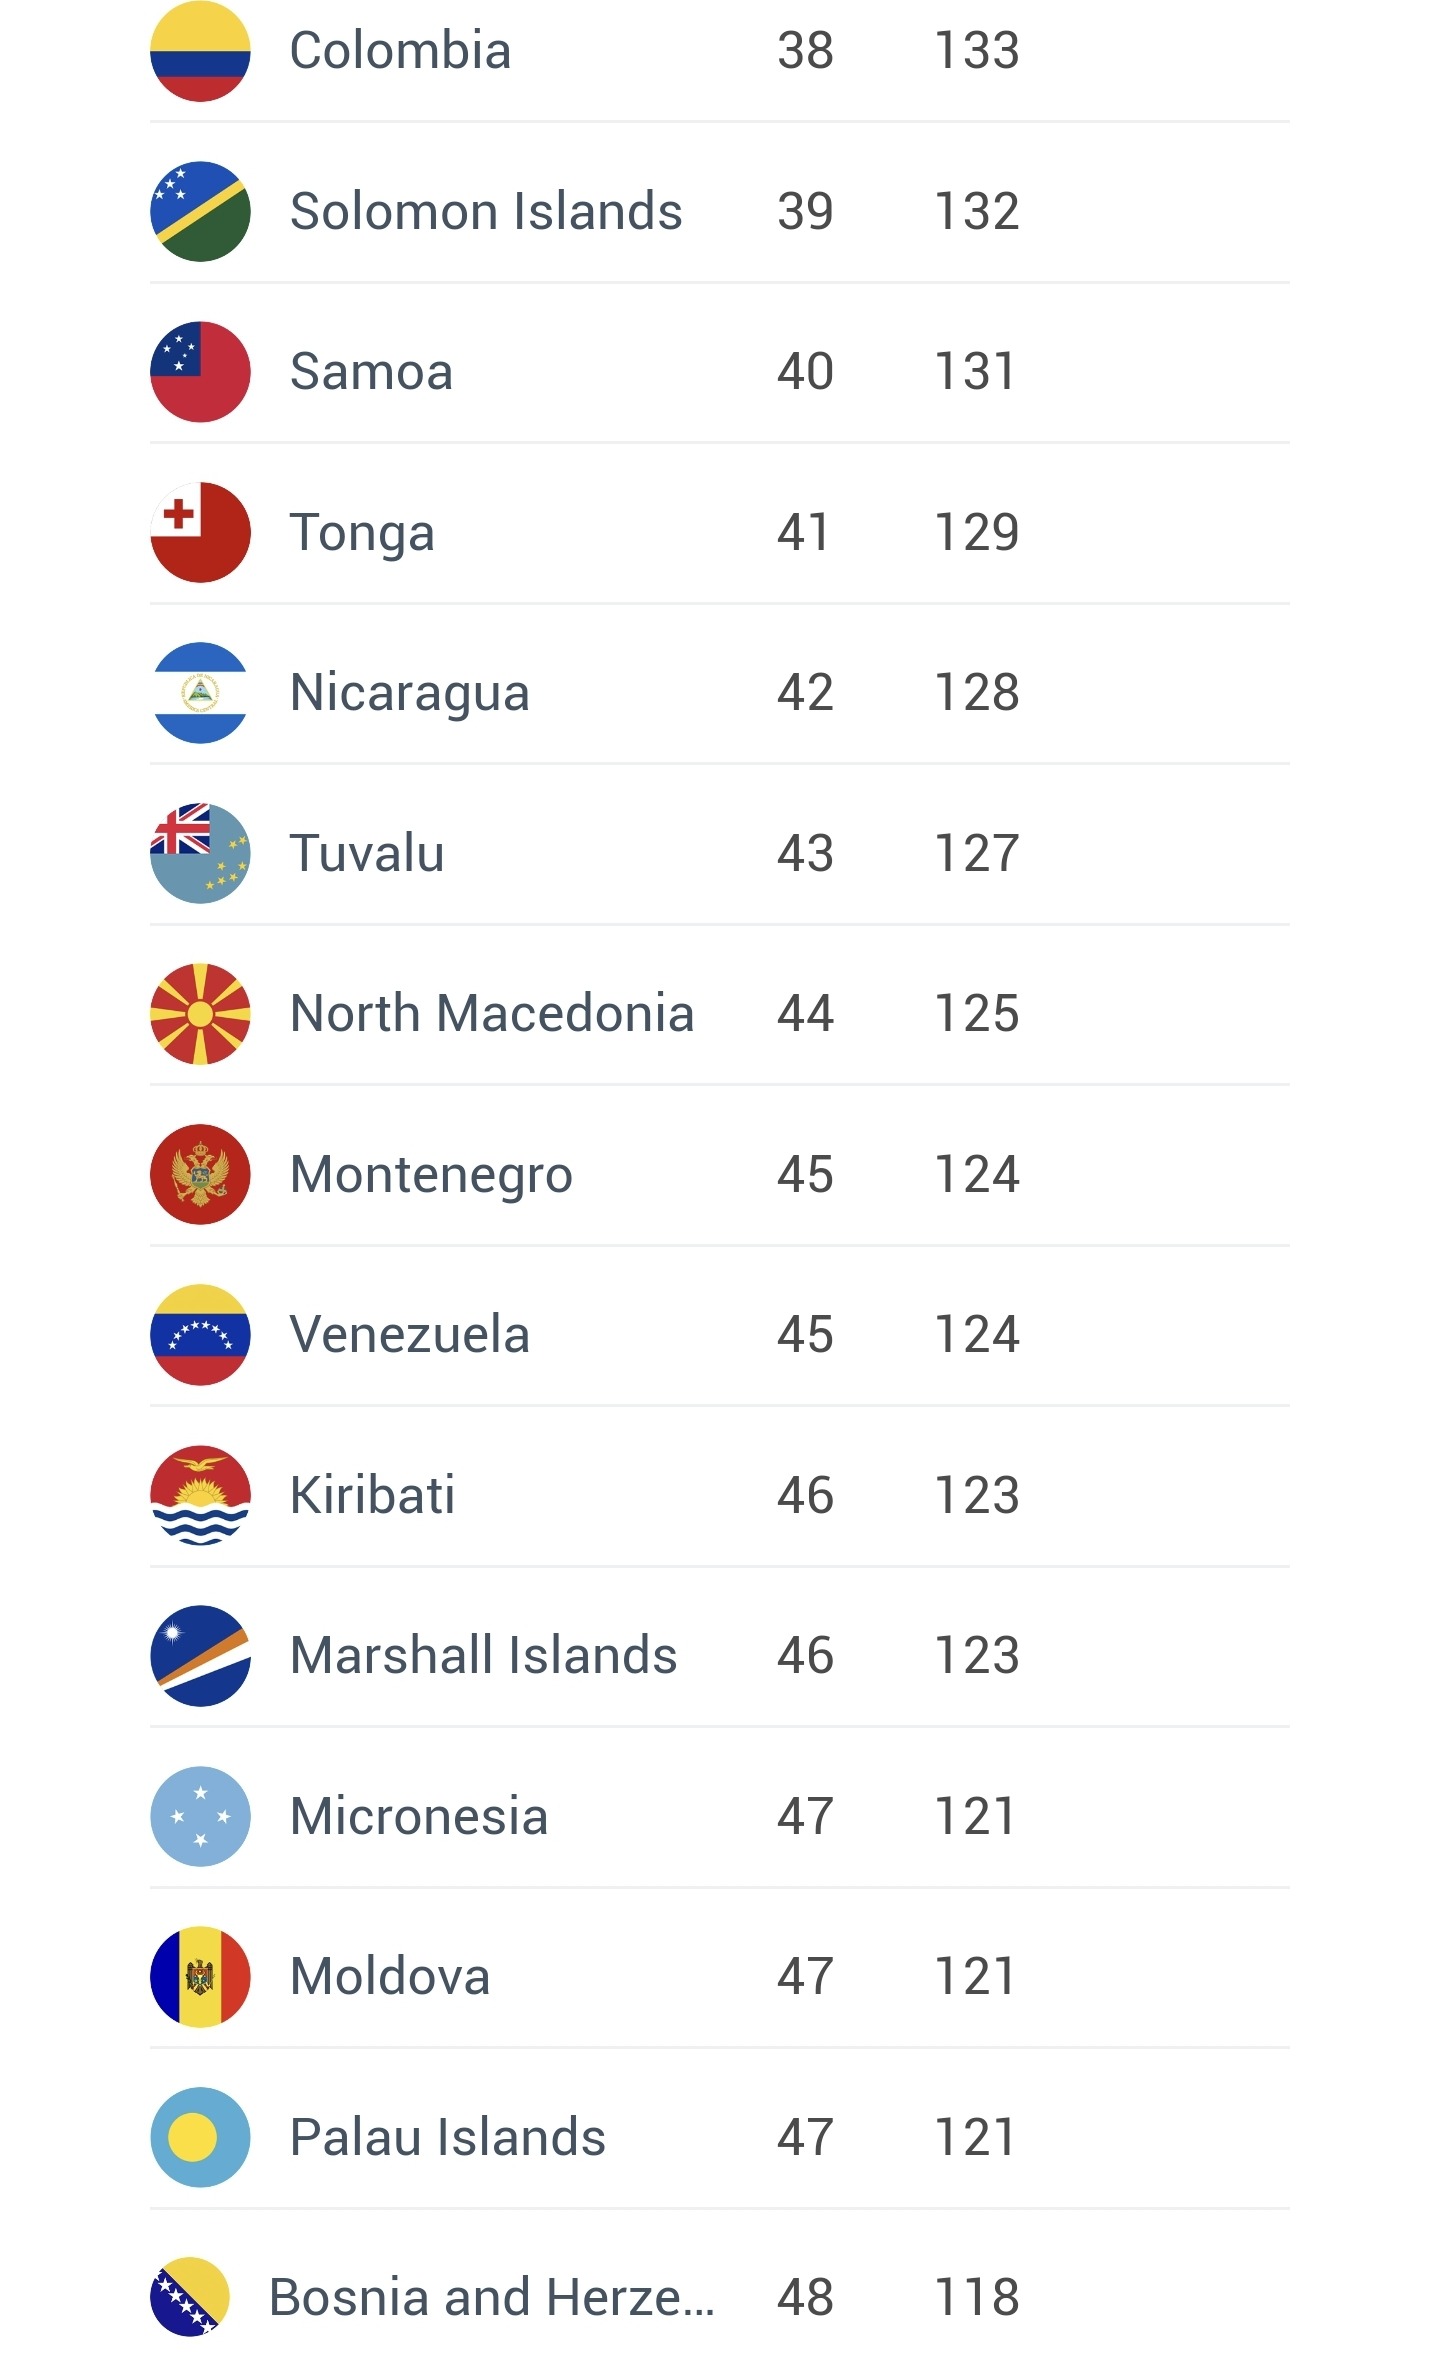Select the North Macedonia flag icon

coord(200,1014)
